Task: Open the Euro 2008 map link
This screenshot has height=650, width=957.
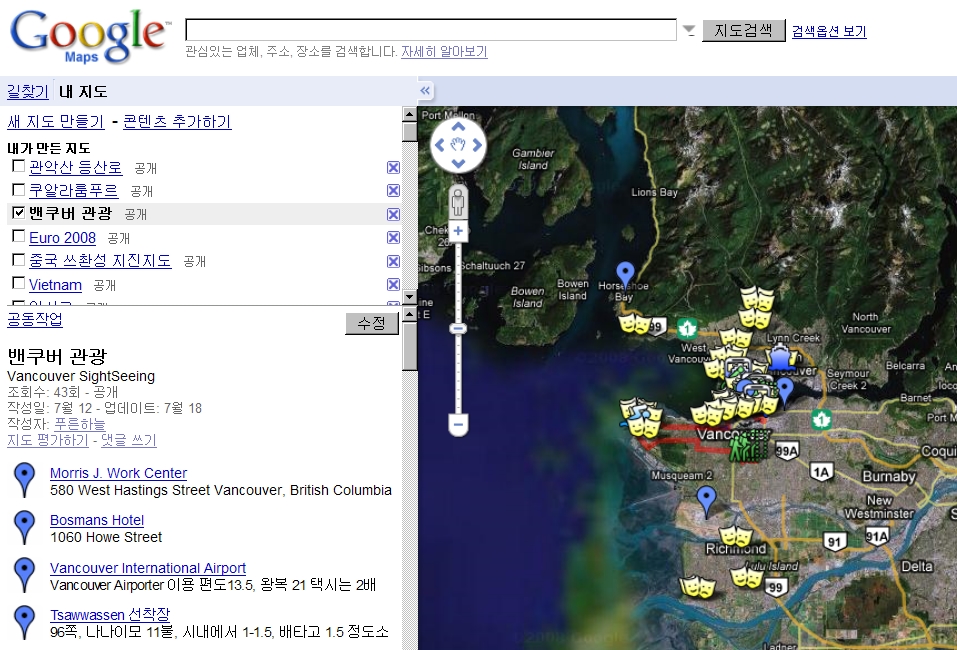Action: [x=62, y=237]
